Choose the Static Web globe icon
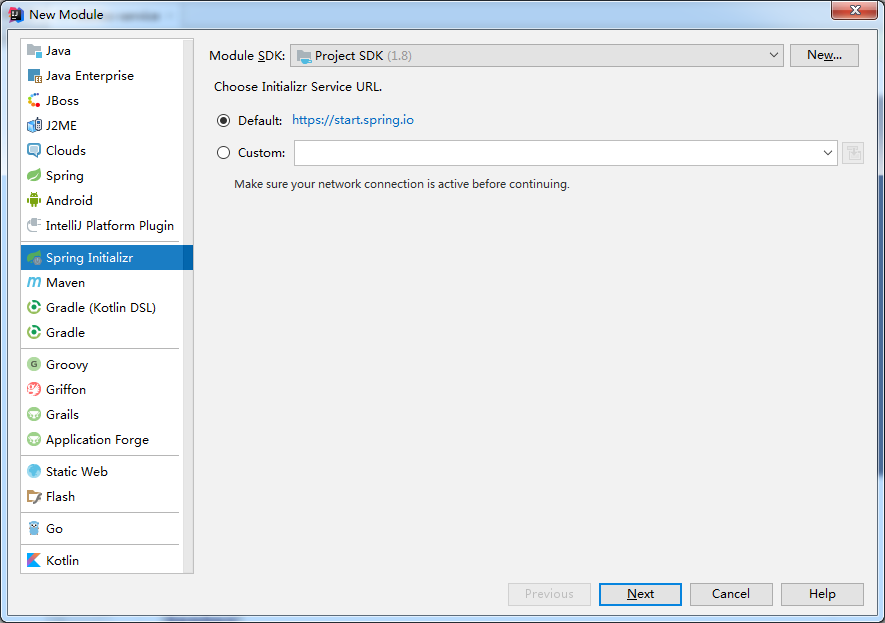 (34, 471)
